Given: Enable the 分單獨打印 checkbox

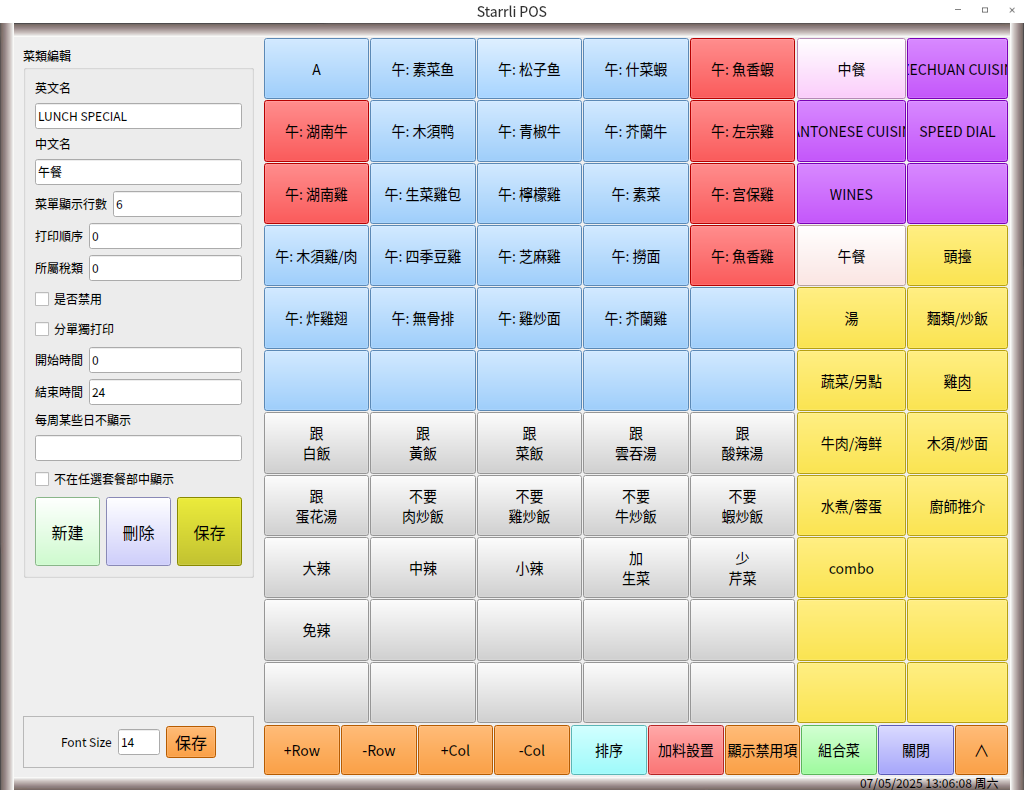Looking at the screenshot, I should (42, 329).
